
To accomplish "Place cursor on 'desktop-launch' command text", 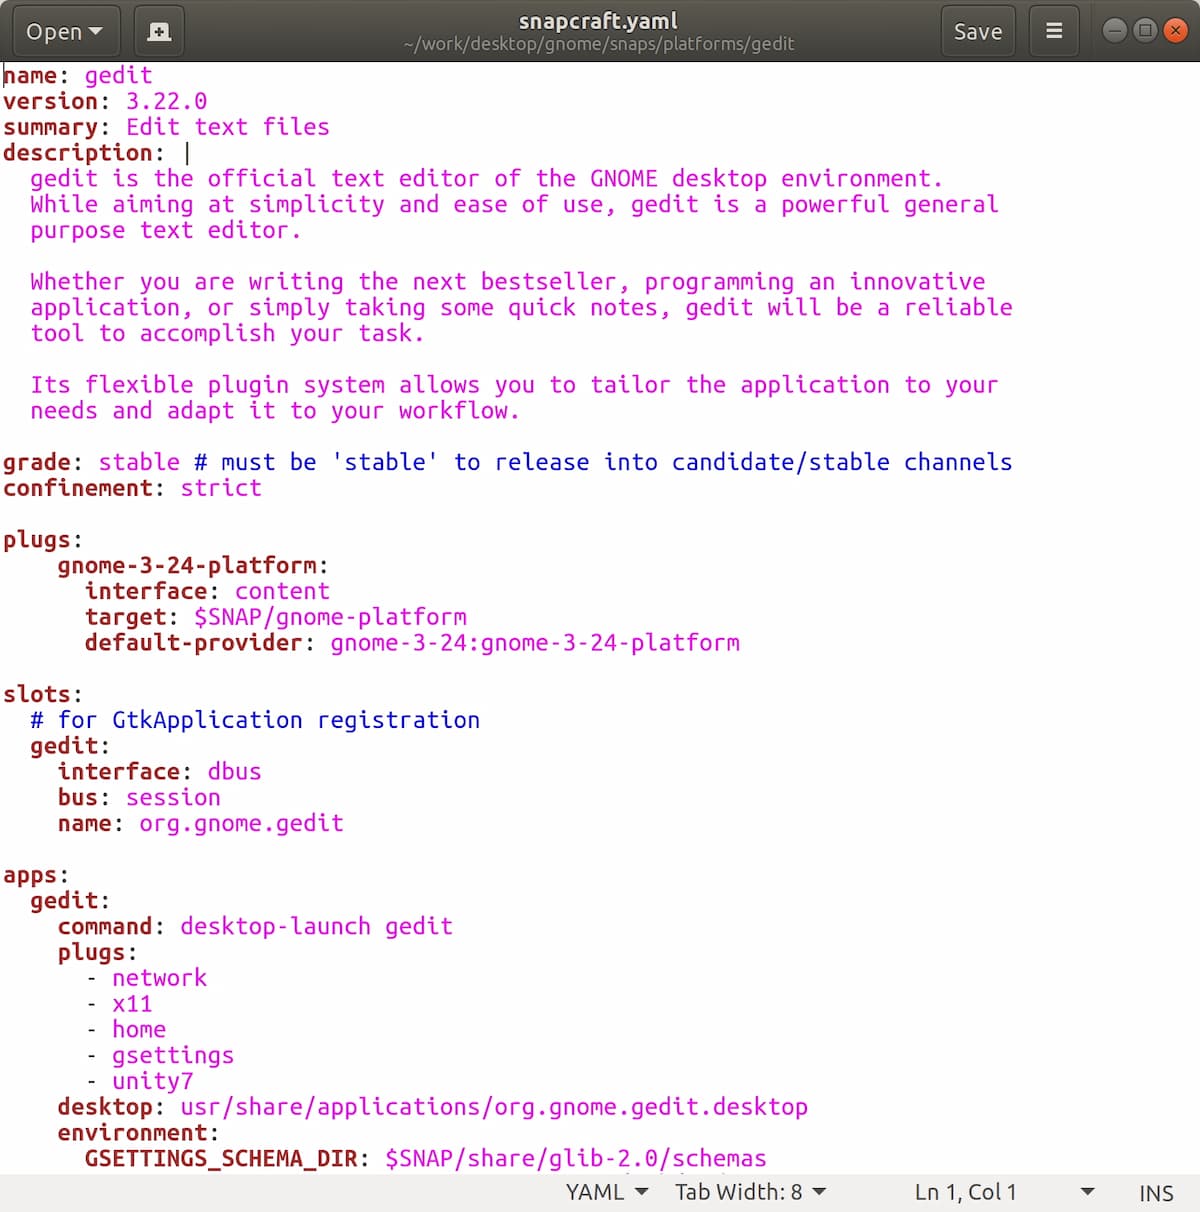I will point(275,927).
